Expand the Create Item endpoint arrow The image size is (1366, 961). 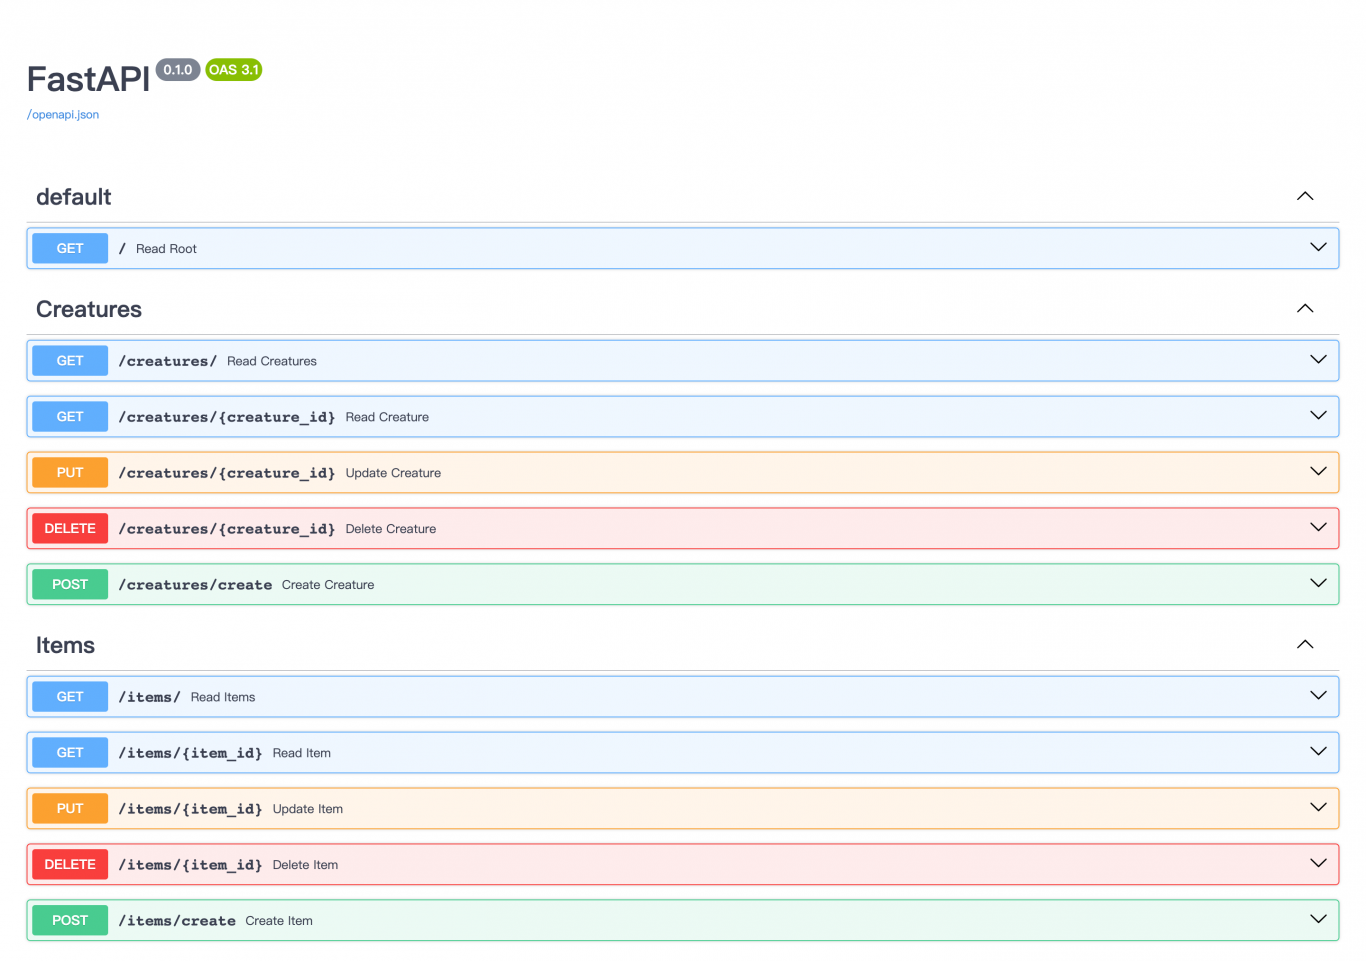click(1318, 919)
